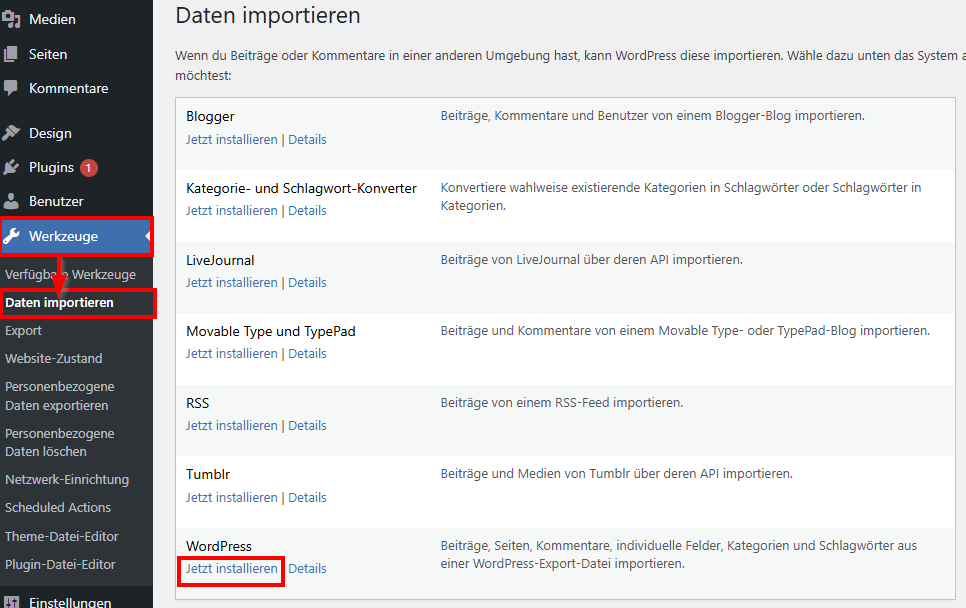Install the WordPress importer now
966x608 pixels.
coord(232,569)
